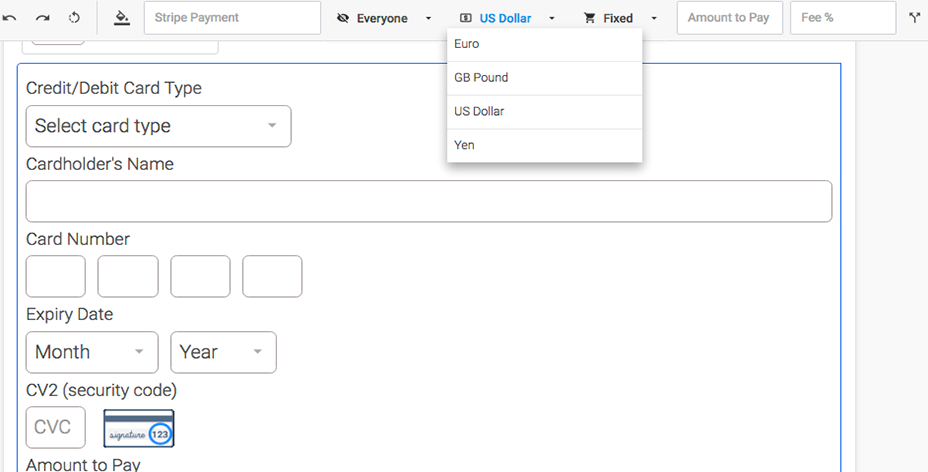Click the reset rotate icon
928x472 pixels.
75,18
